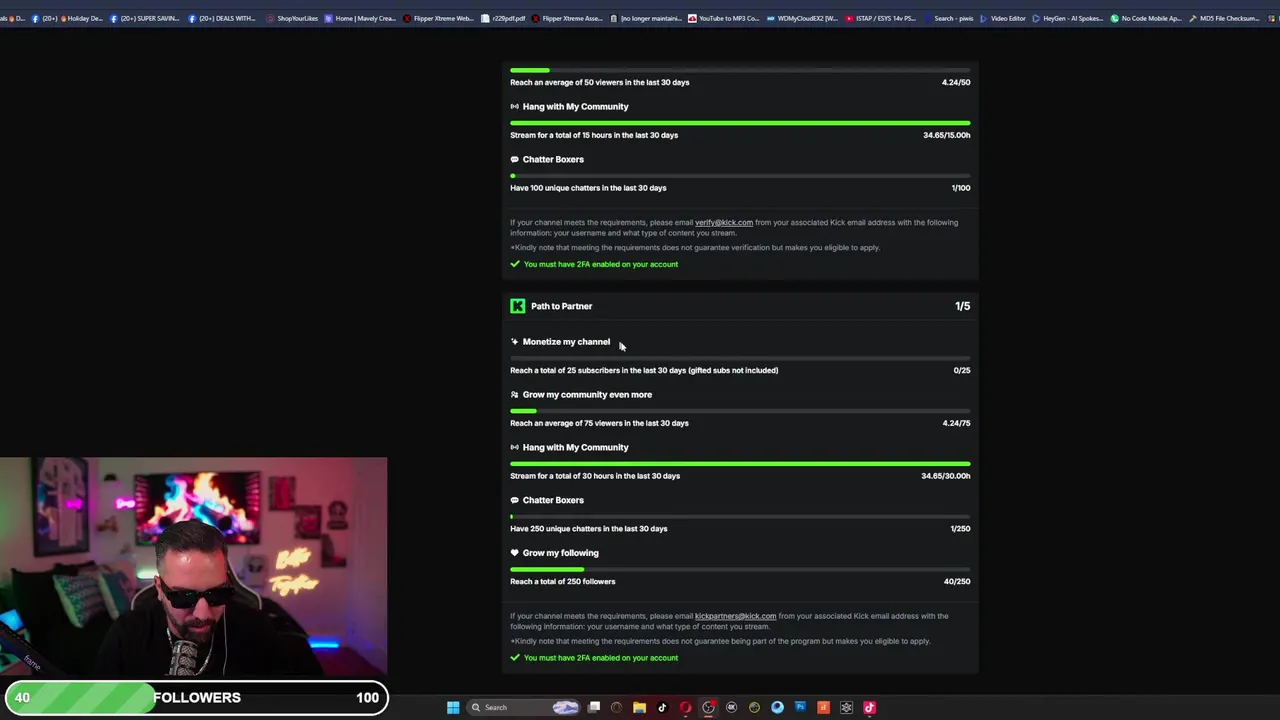Click the Monetize my channel heading

click(566, 342)
